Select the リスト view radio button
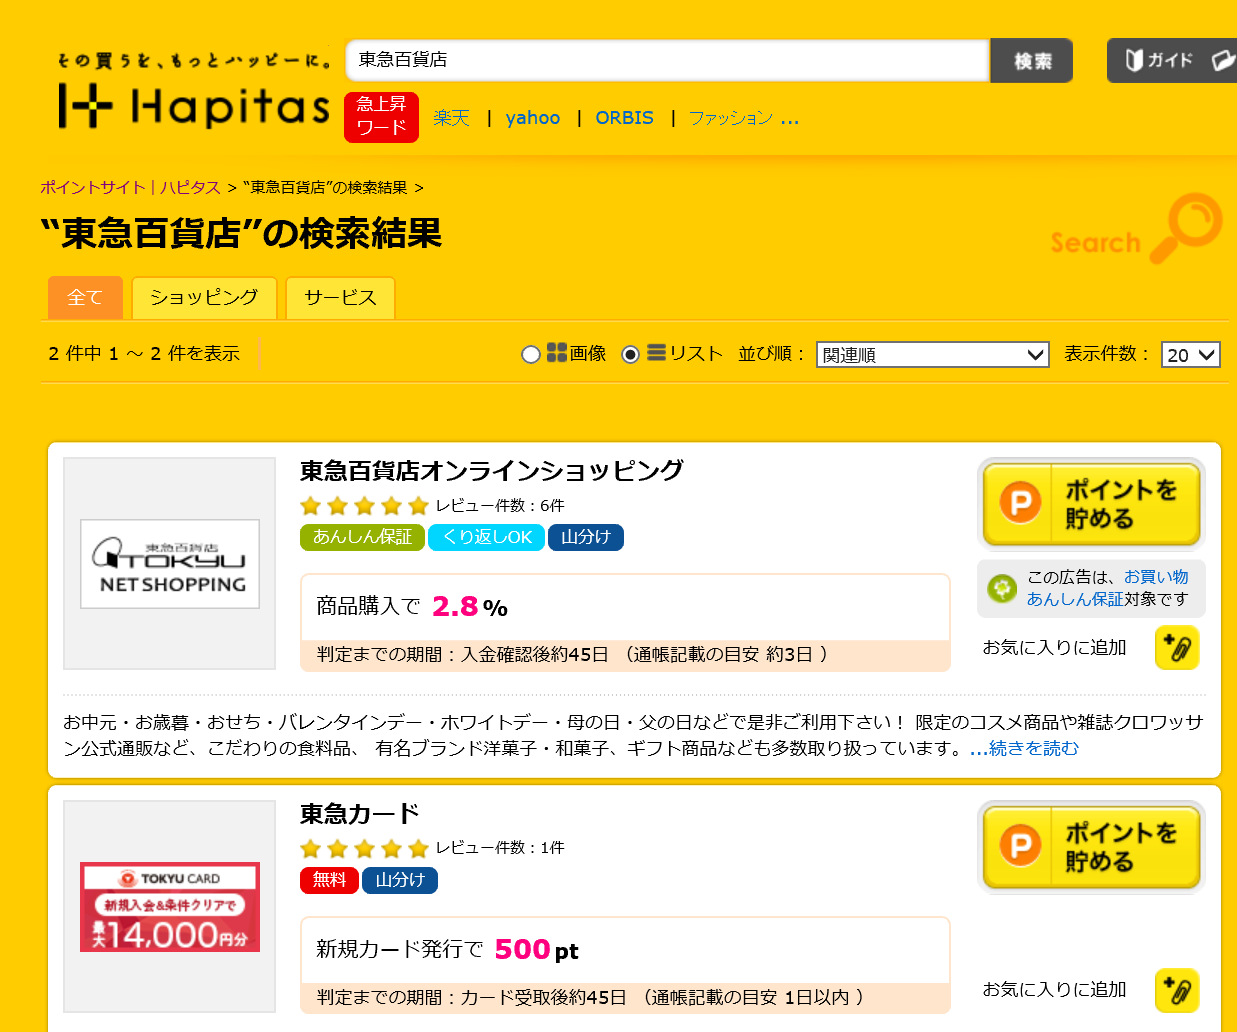This screenshot has width=1237, height=1032. (x=630, y=354)
